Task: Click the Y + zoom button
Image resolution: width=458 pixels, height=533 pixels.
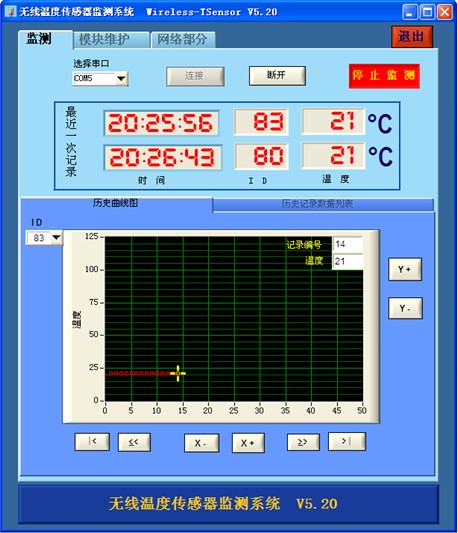Action: click(x=405, y=269)
